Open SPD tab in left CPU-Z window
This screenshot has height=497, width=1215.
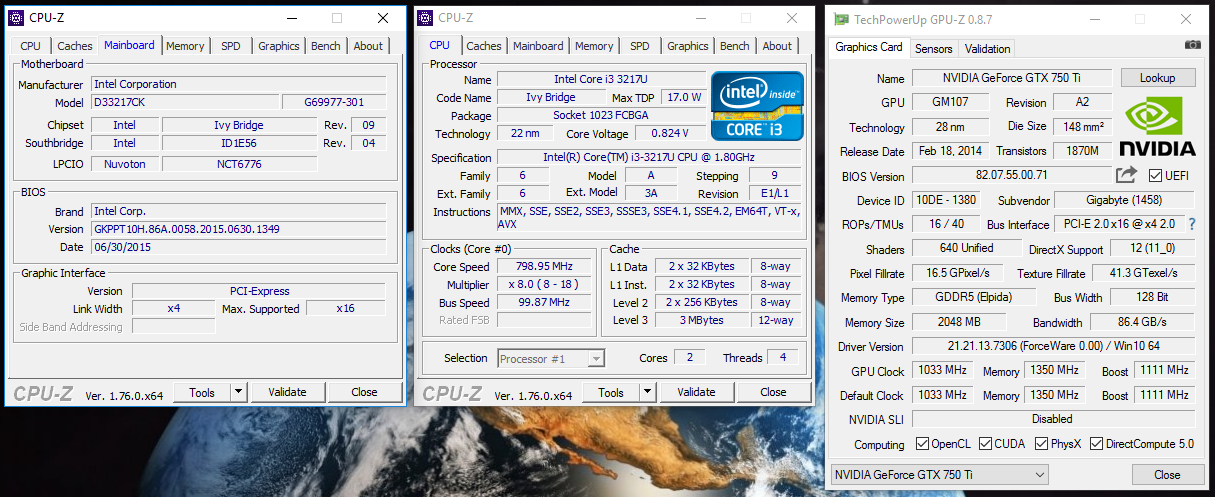click(x=231, y=46)
